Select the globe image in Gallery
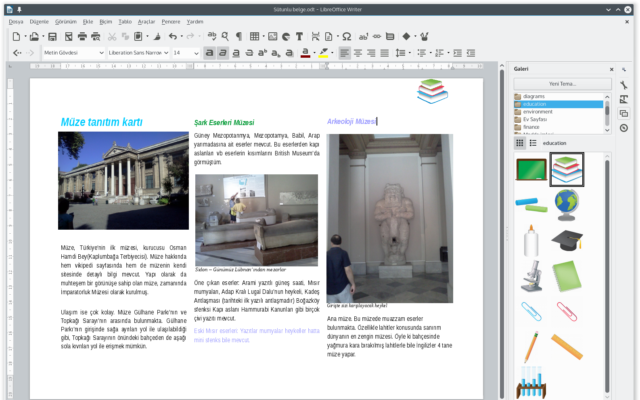Screen dimensions: 640x400 point(566,203)
